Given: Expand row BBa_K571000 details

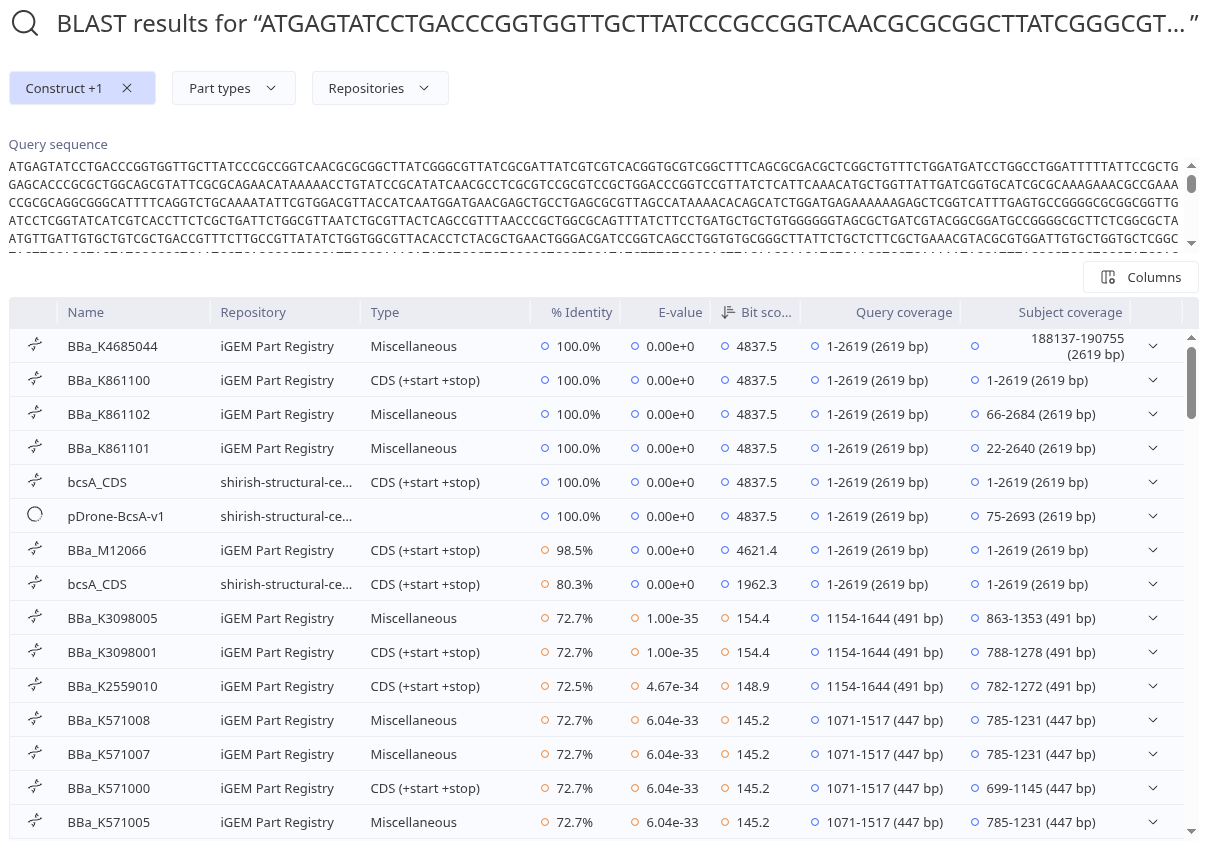Looking at the screenshot, I should point(1153,788).
